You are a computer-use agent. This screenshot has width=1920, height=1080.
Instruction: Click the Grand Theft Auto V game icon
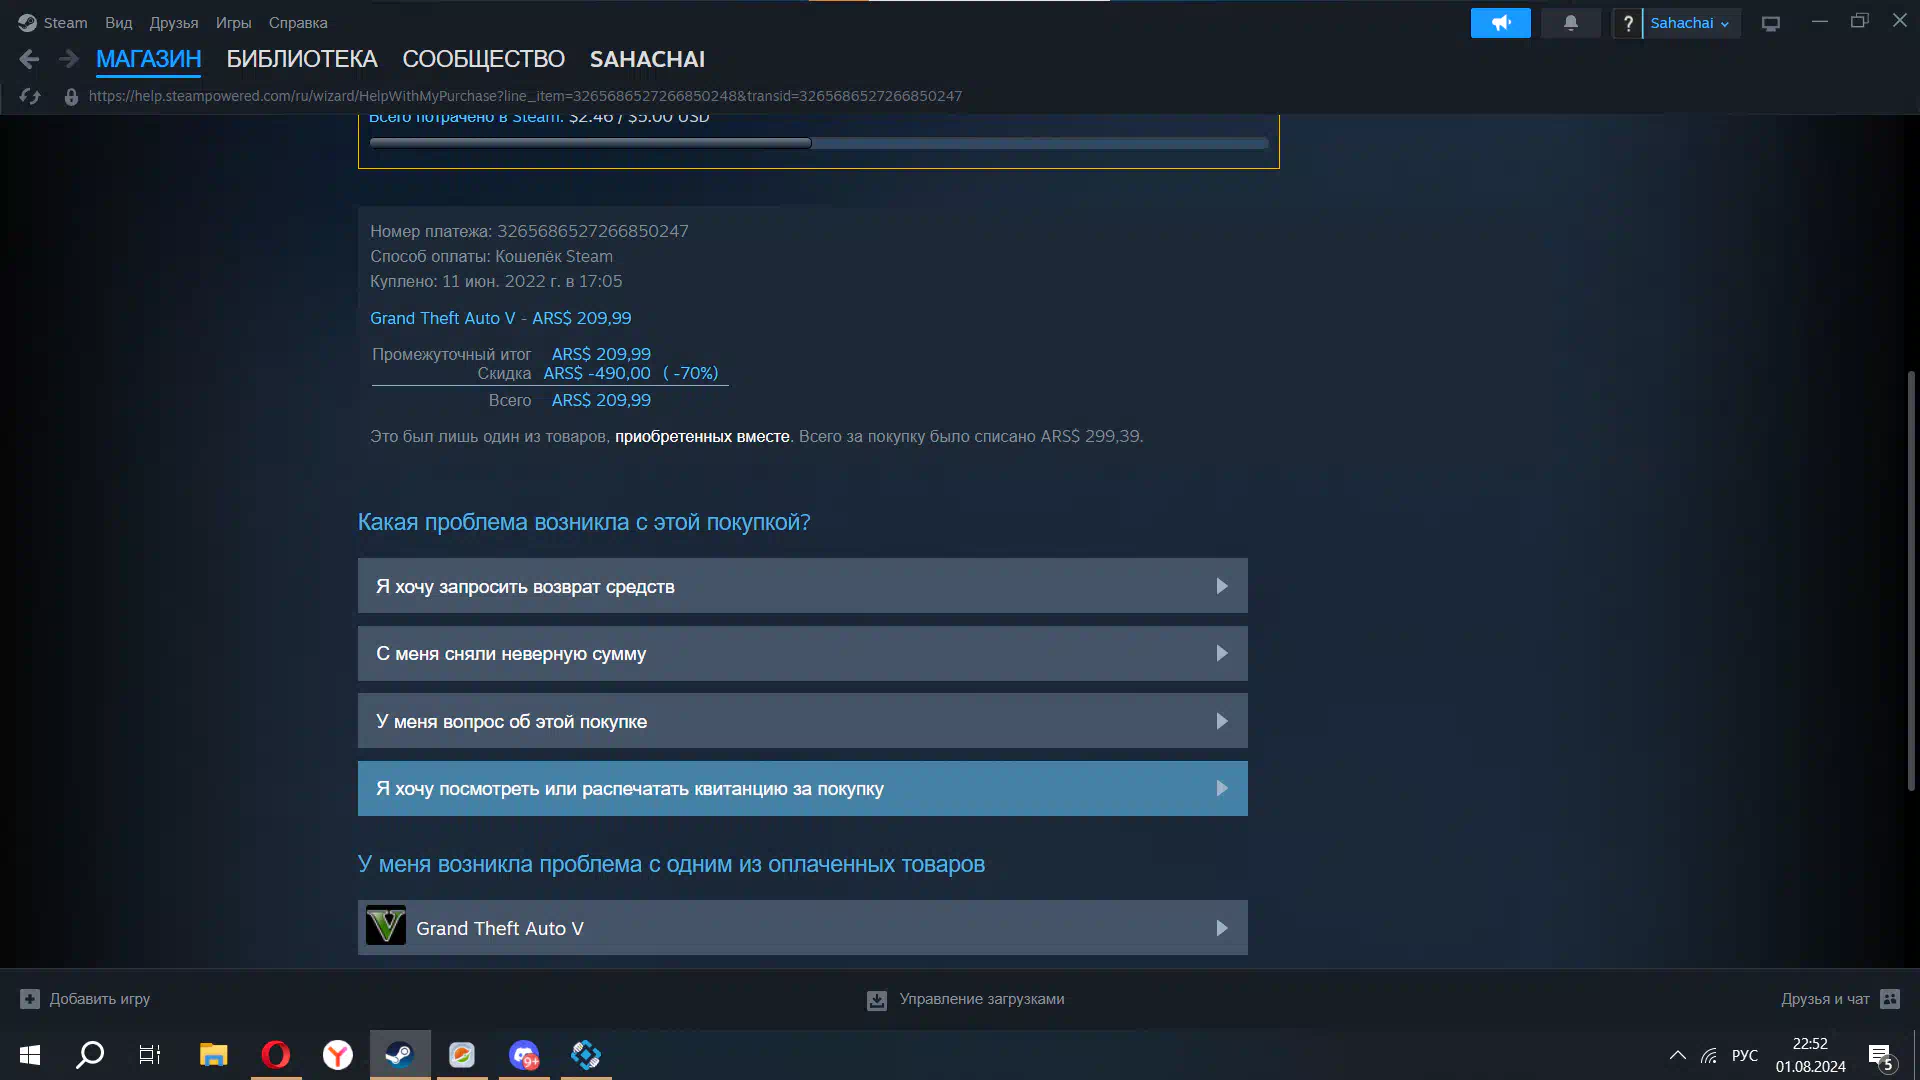tap(386, 926)
